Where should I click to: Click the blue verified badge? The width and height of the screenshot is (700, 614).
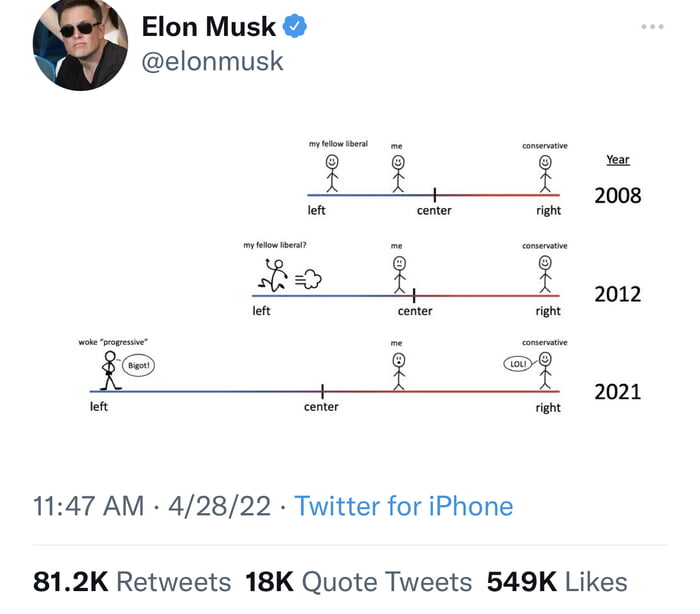pyautogui.click(x=295, y=26)
